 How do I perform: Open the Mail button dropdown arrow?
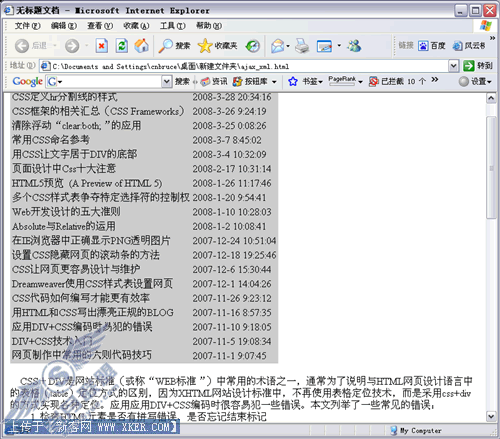pos(288,46)
